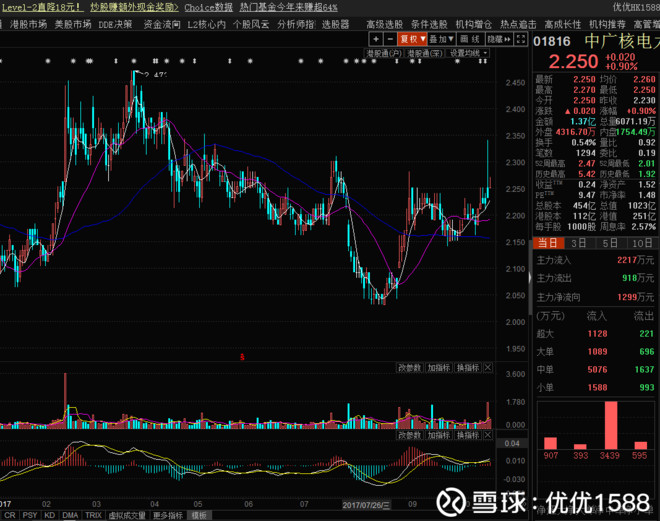The image size is (660, 521).
Task: Open Choice数据 link
Action: pyautogui.click(x=208, y=7)
